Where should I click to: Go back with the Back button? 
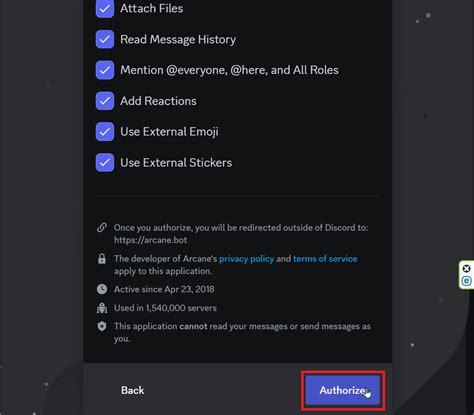(133, 390)
